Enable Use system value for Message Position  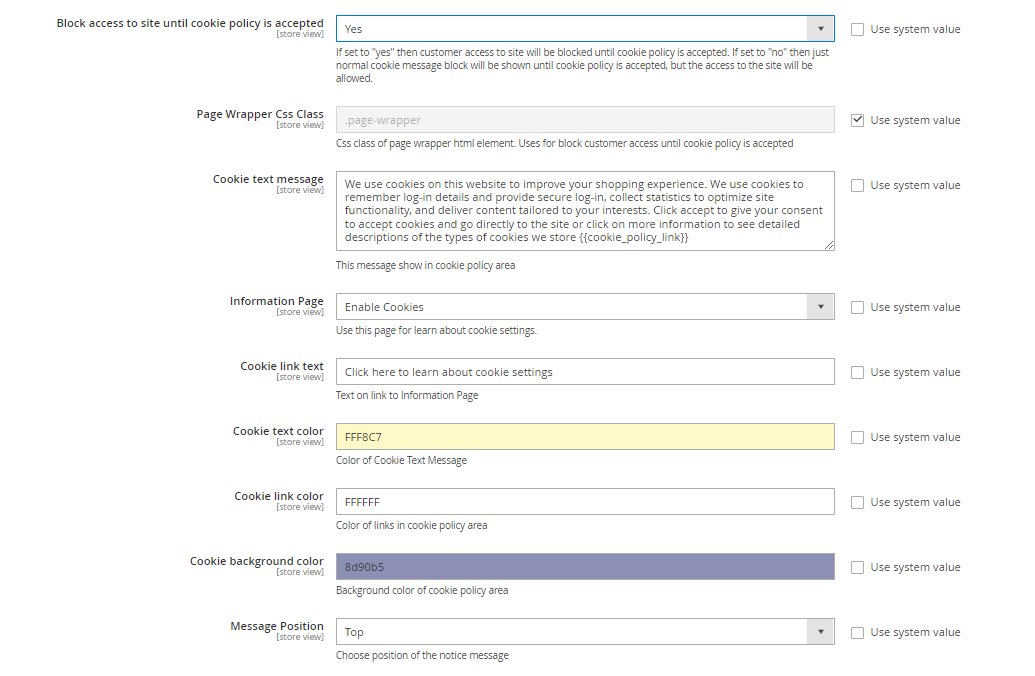coord(857,632)
